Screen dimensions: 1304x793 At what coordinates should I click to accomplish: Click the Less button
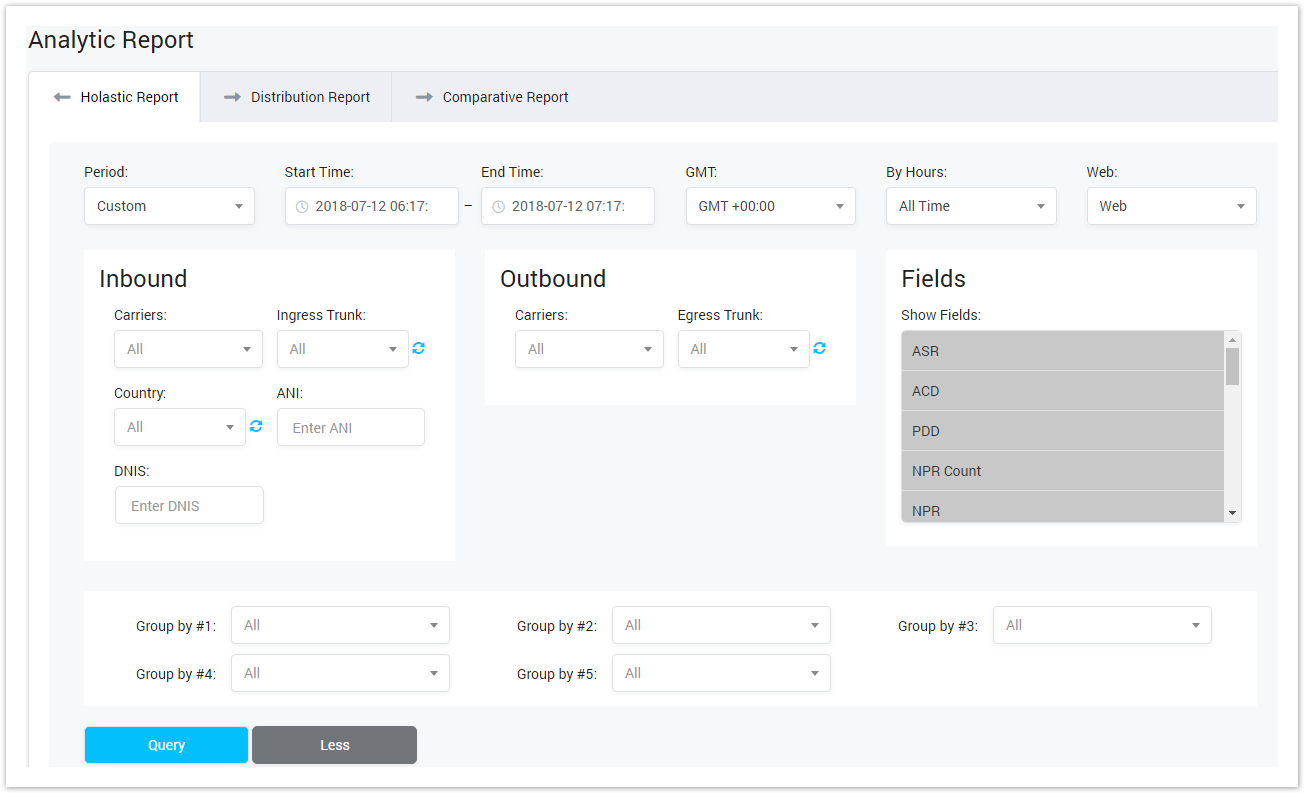point(334,745)
